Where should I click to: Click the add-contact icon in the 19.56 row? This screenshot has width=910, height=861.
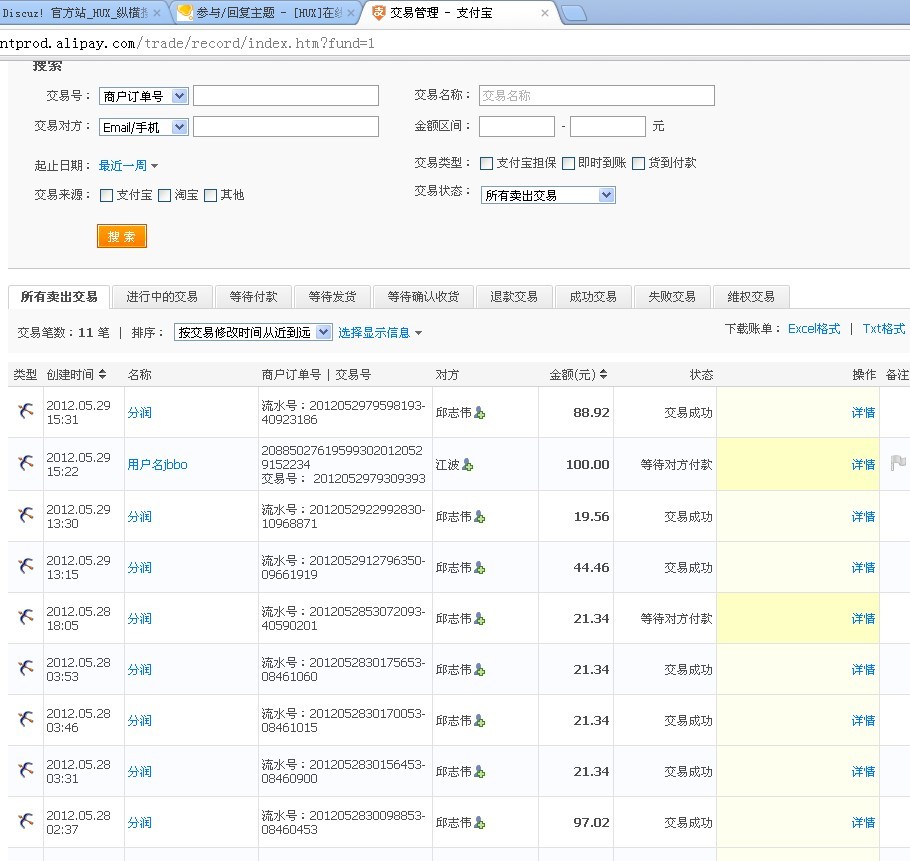[480, 517]
